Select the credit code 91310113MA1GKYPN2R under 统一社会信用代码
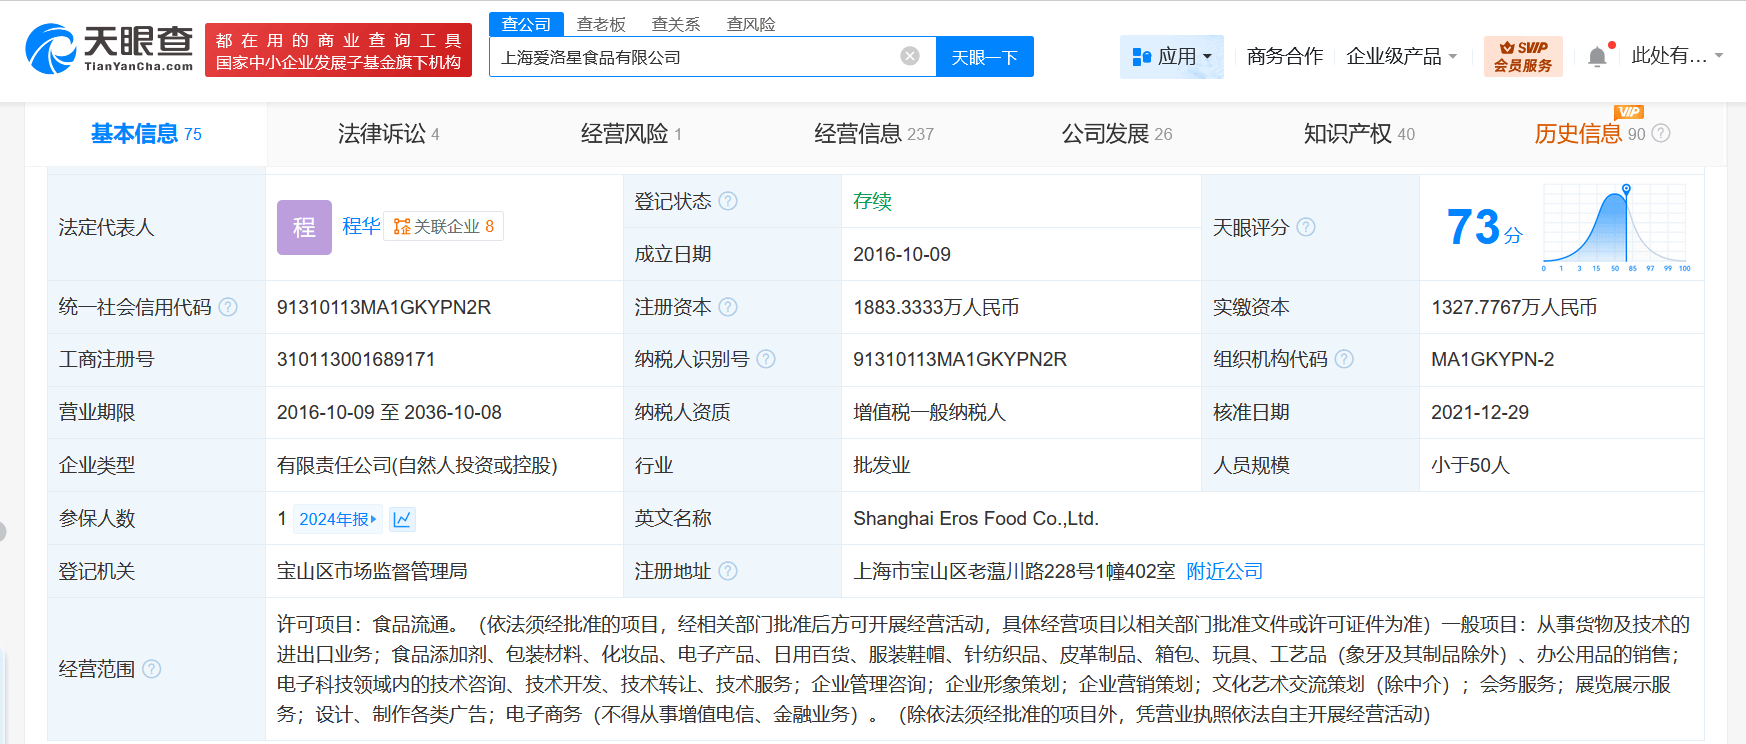 384,307
